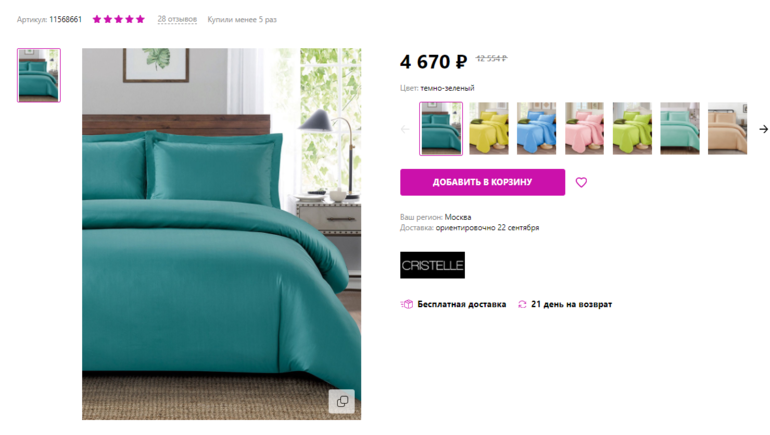This screenshot has width=770, height=435.
Task: Open similar items icon on main photo
Action: (342, 401)
